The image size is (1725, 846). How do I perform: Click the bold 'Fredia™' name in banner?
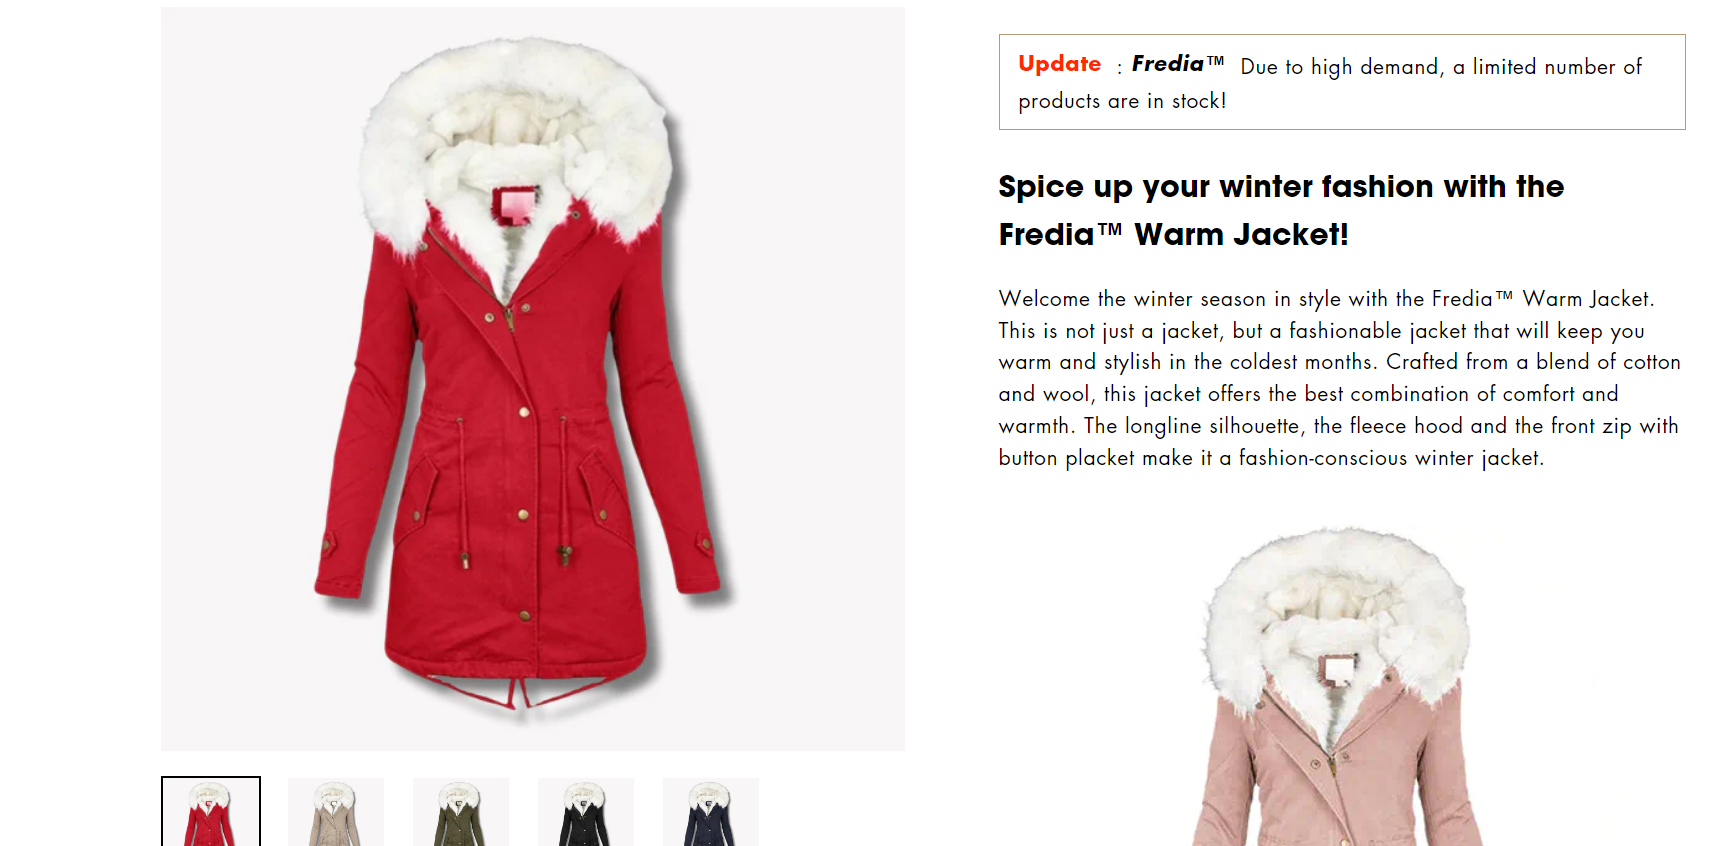[1177, 64]
